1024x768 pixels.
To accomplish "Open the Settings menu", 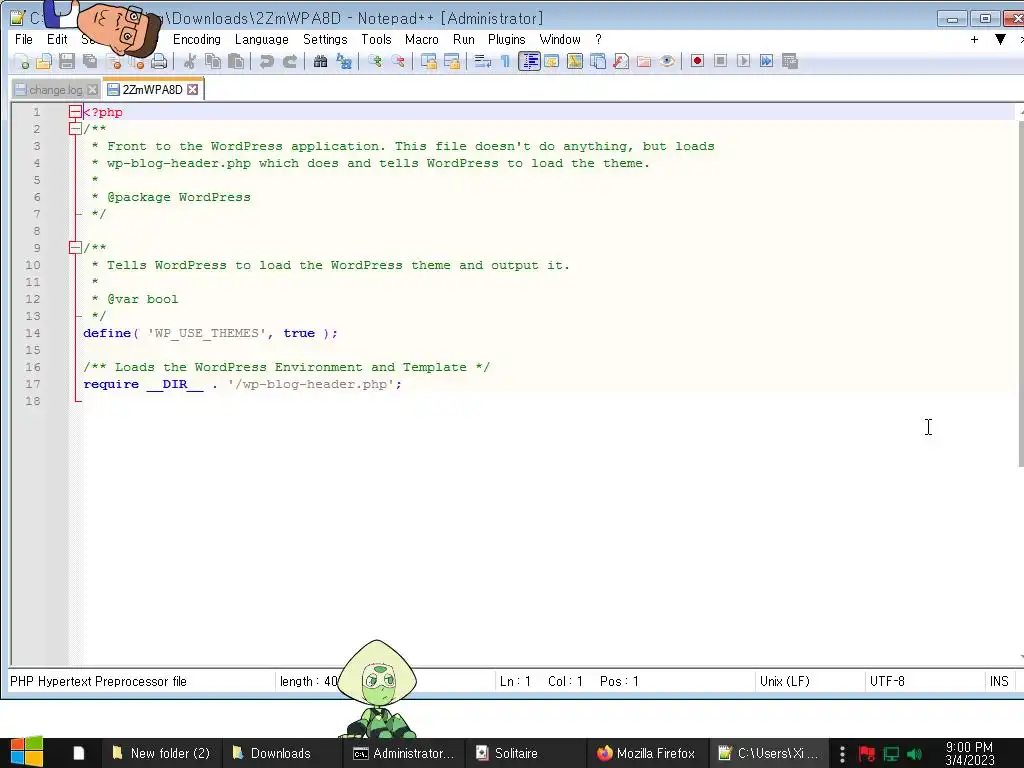I will [x=325, y=39].
